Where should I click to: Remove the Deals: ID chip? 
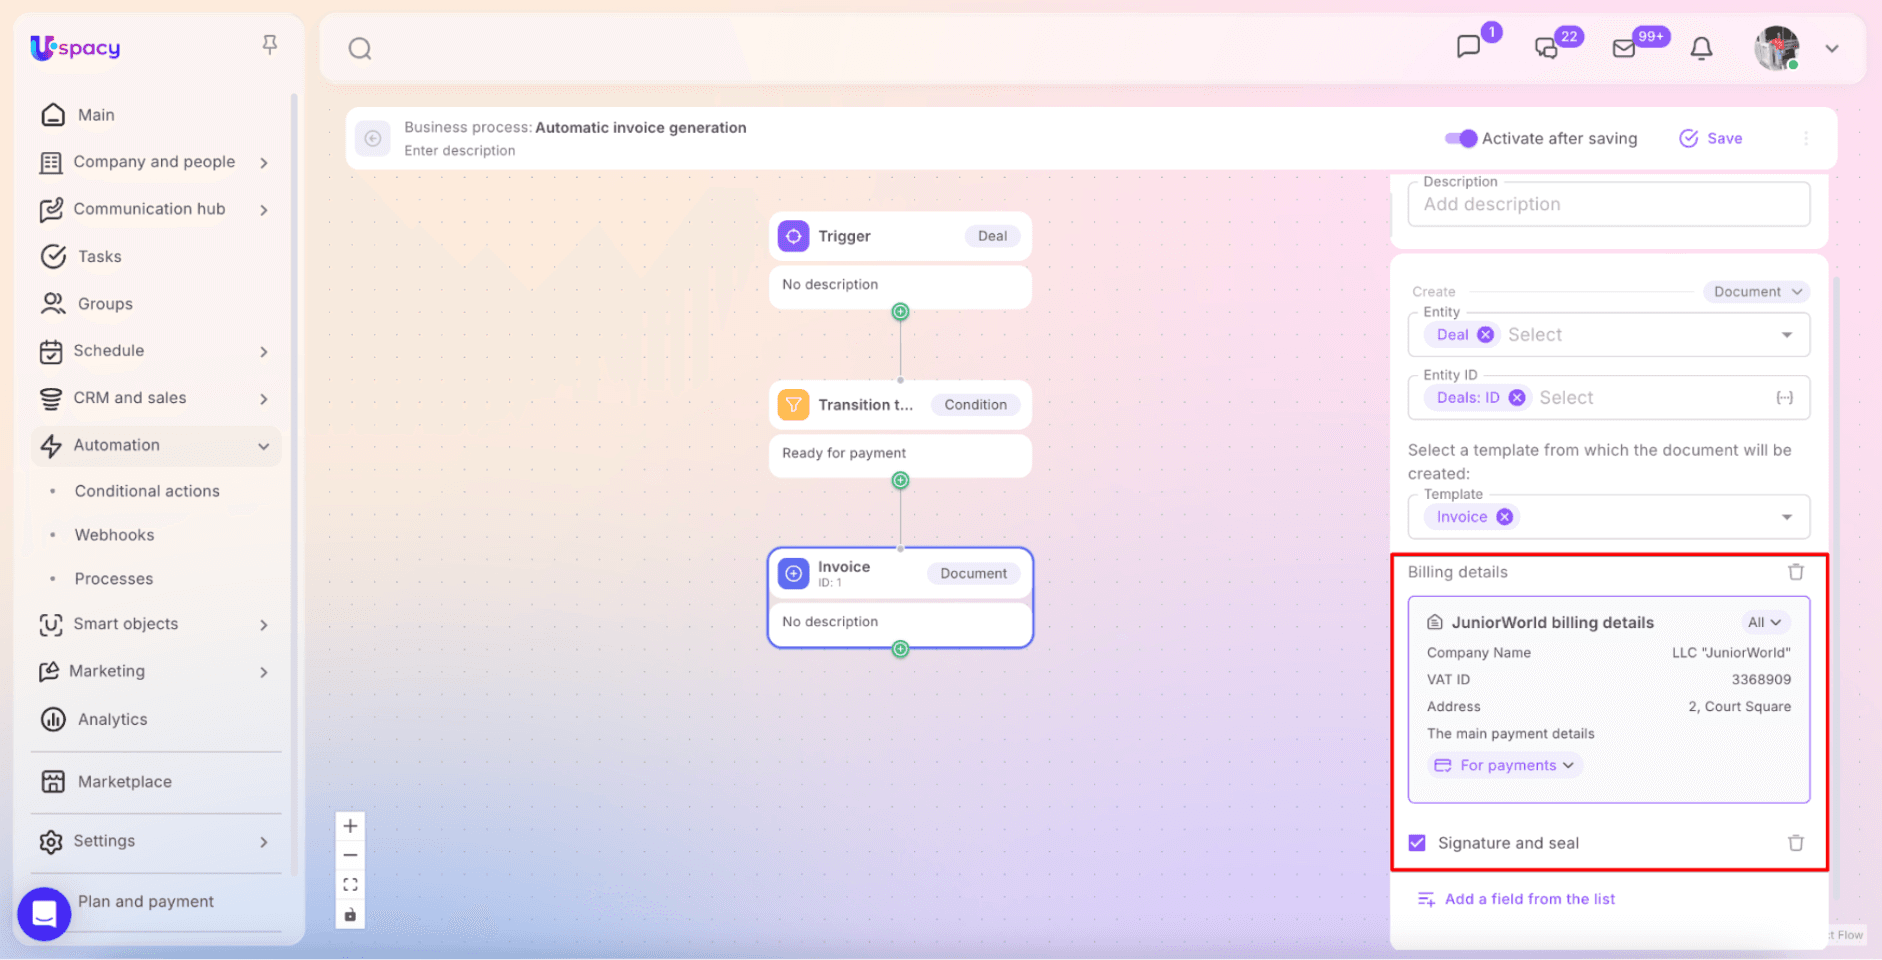pyautogui.click(x=1517, y=398)
